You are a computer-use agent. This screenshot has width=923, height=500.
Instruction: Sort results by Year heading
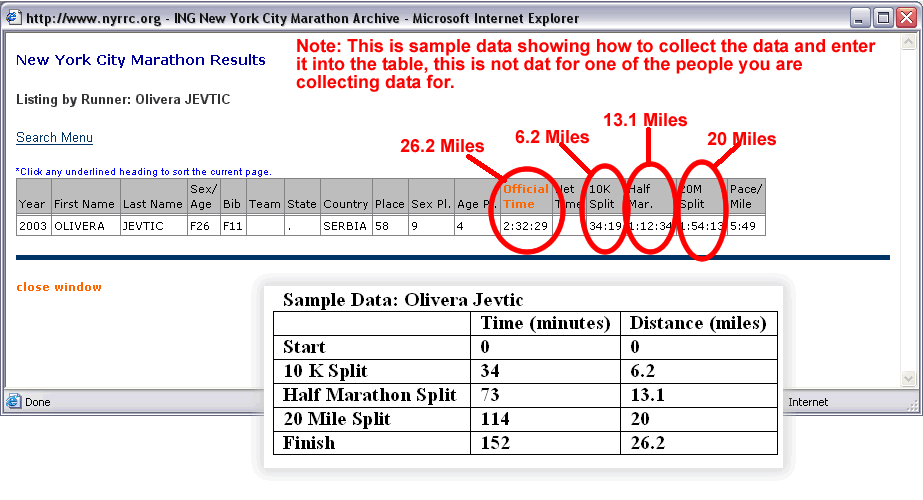click(x=33, y=204)
